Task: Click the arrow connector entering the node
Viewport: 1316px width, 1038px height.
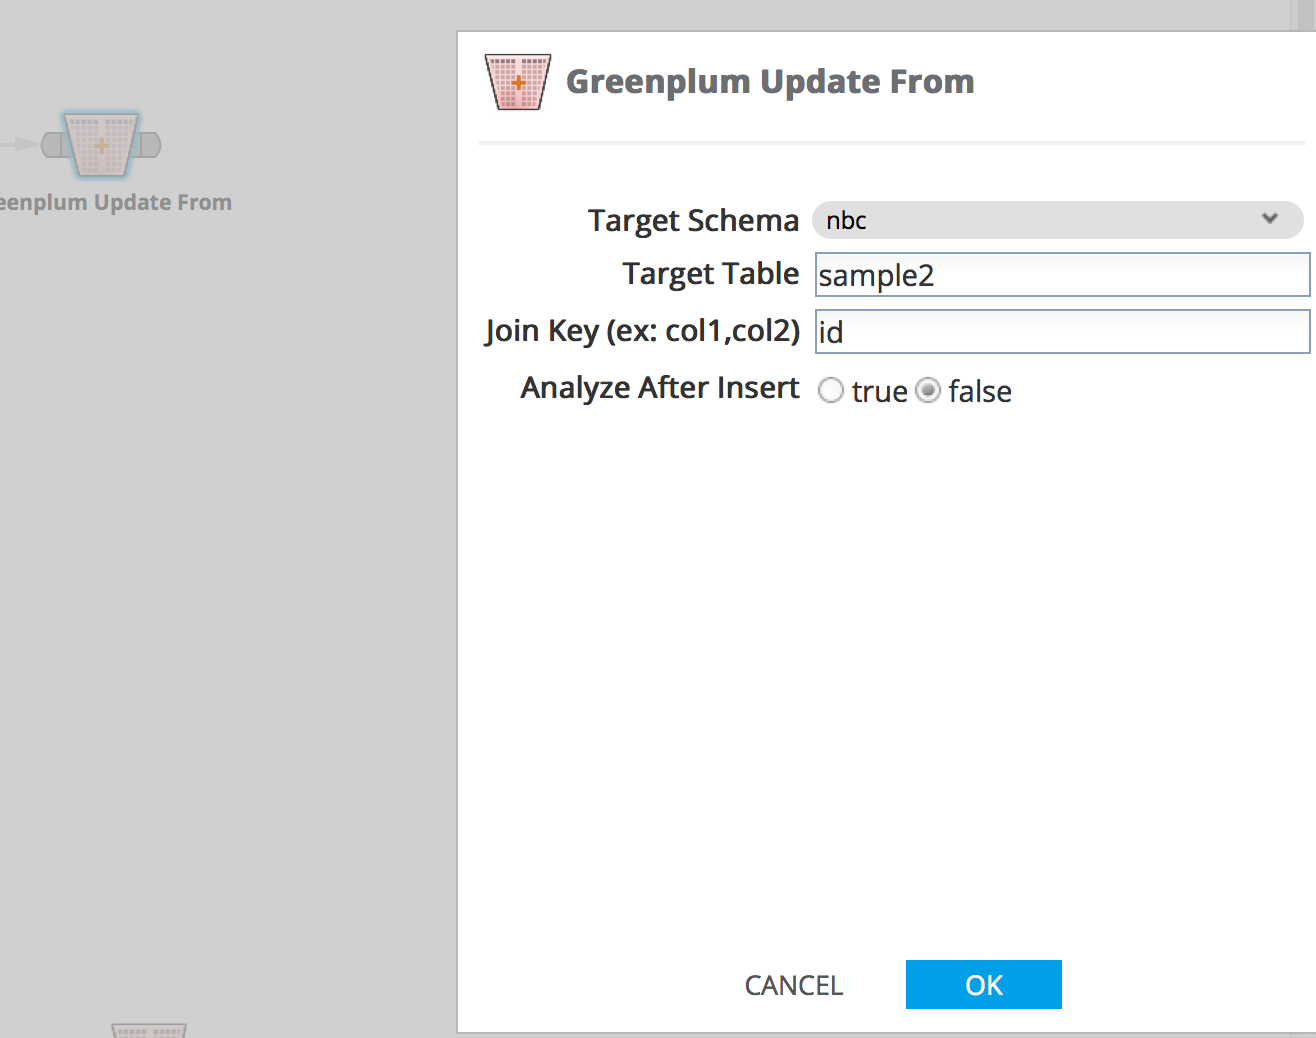Action: click(x=17, y=144)
